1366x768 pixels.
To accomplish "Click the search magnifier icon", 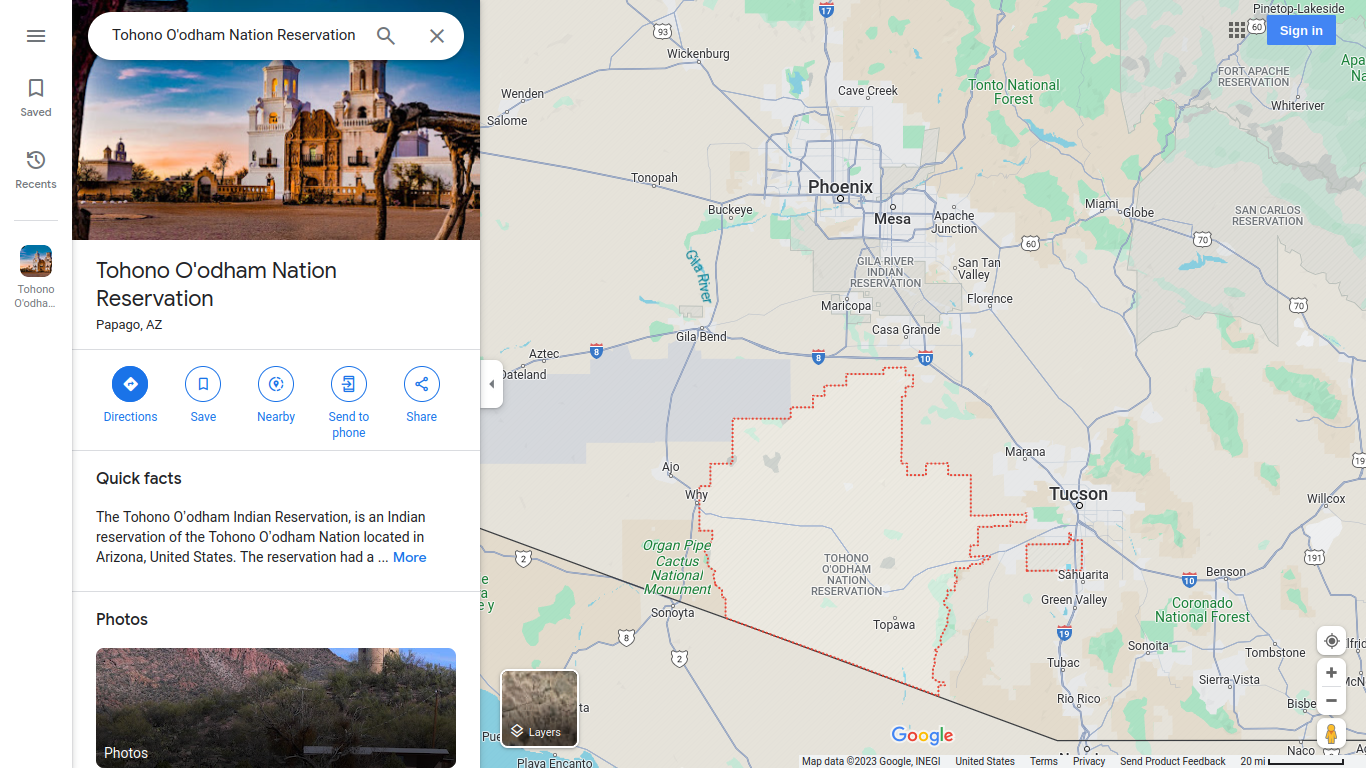I will coord(386,36).
